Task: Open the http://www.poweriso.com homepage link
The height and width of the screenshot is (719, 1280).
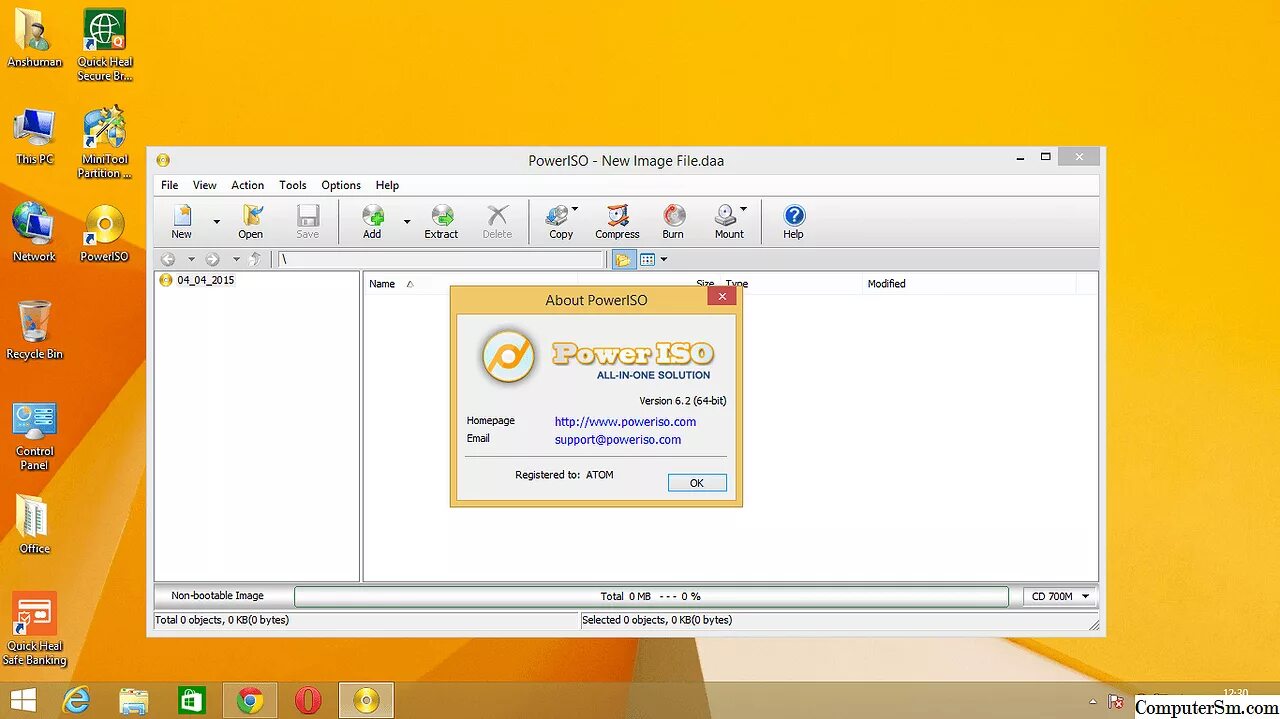Action: (625, 422)
